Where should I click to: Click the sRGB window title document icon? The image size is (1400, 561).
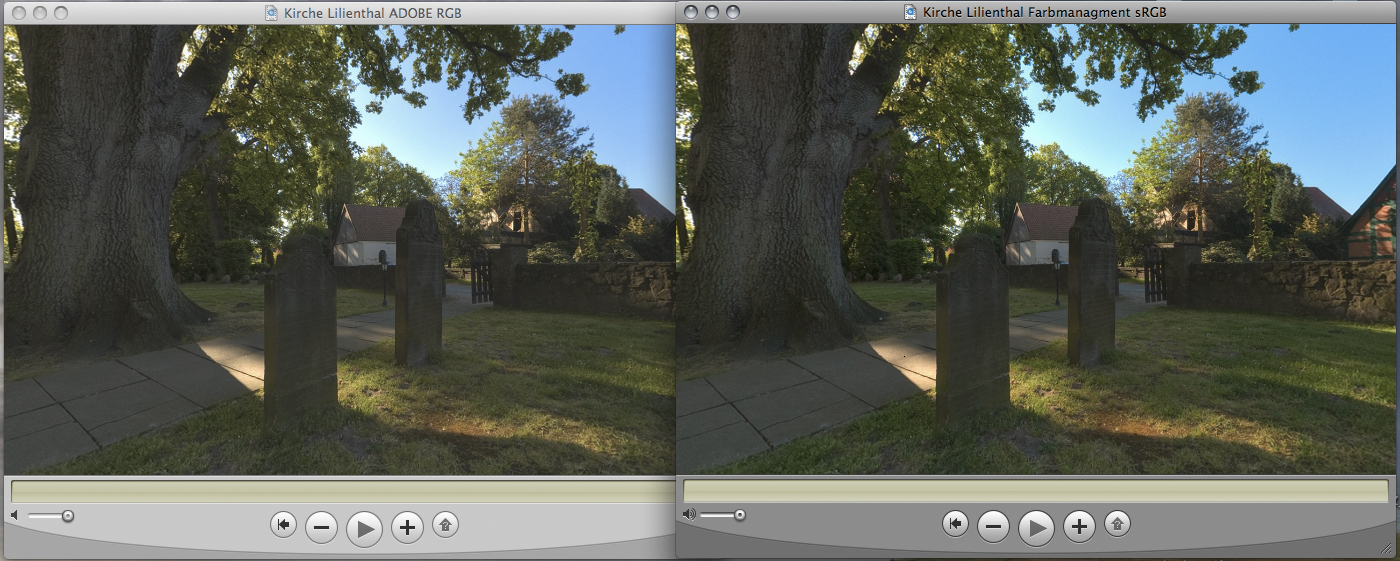910,12
